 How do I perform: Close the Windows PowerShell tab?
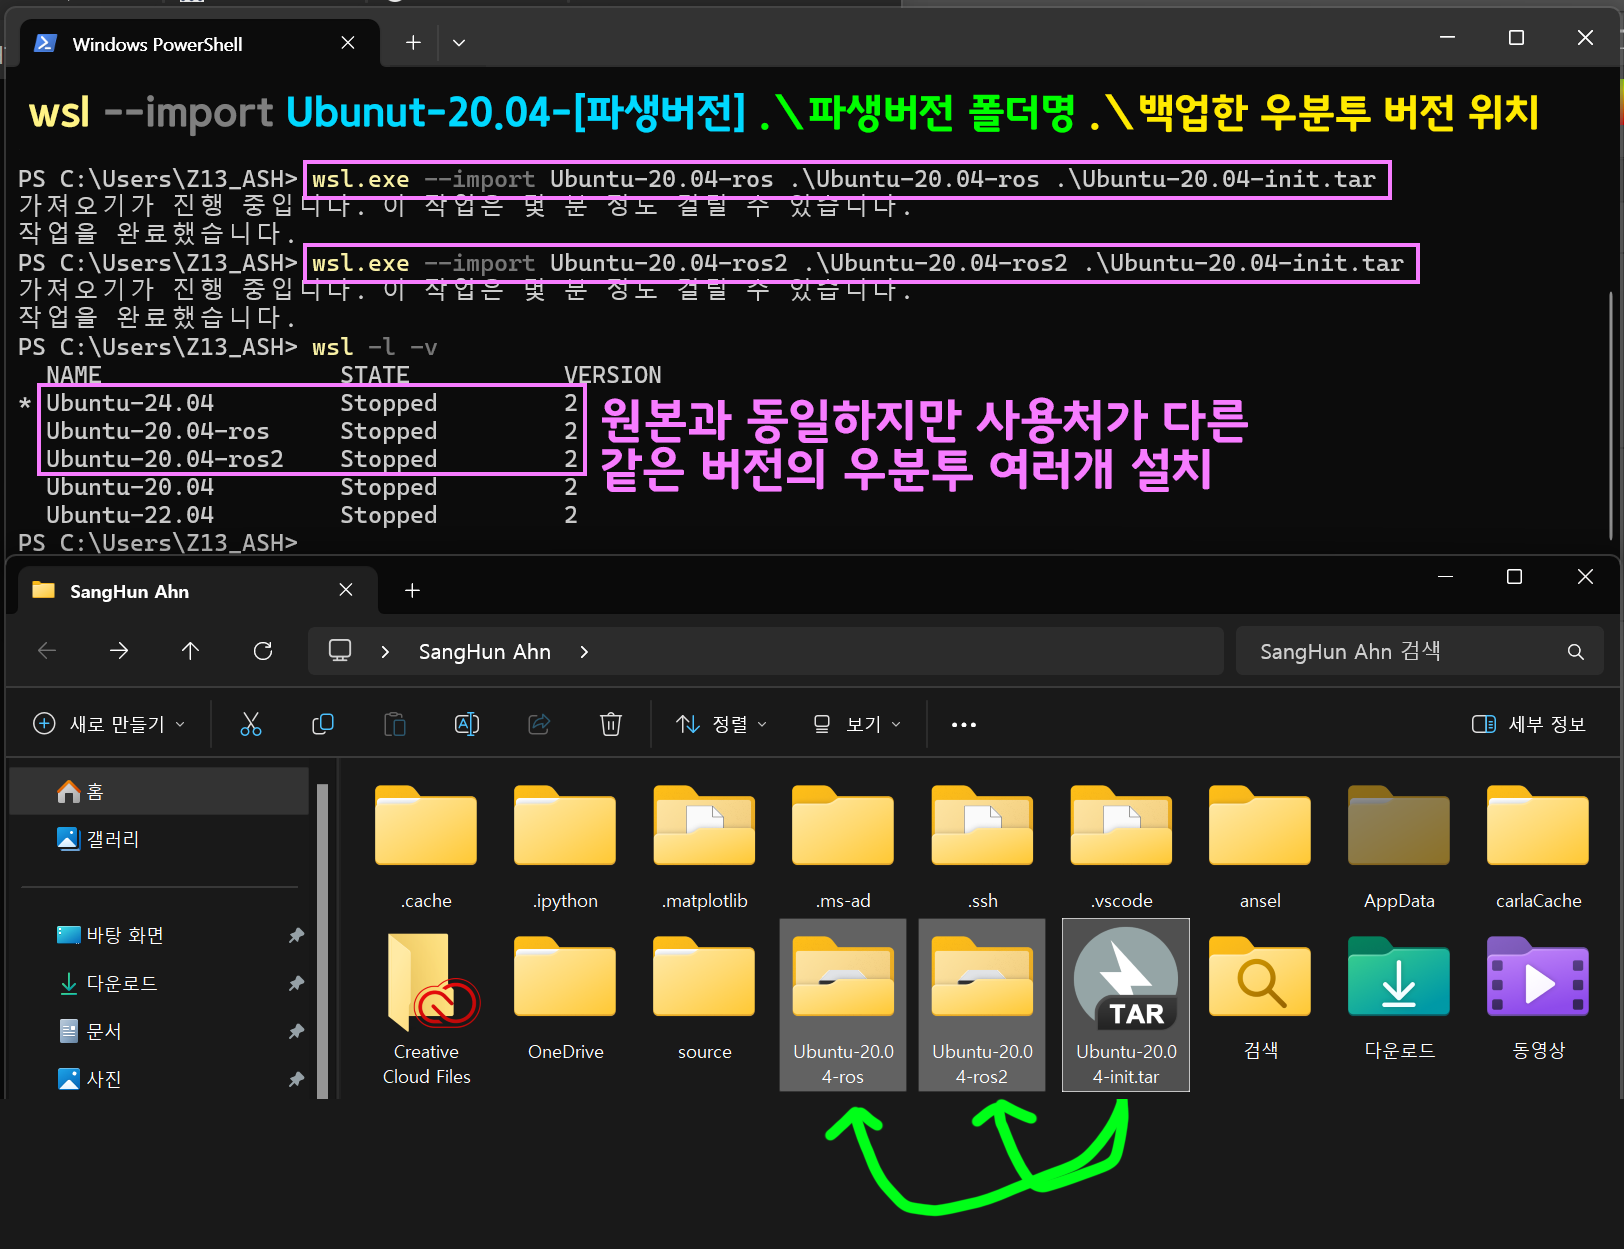tap(348, 43)
